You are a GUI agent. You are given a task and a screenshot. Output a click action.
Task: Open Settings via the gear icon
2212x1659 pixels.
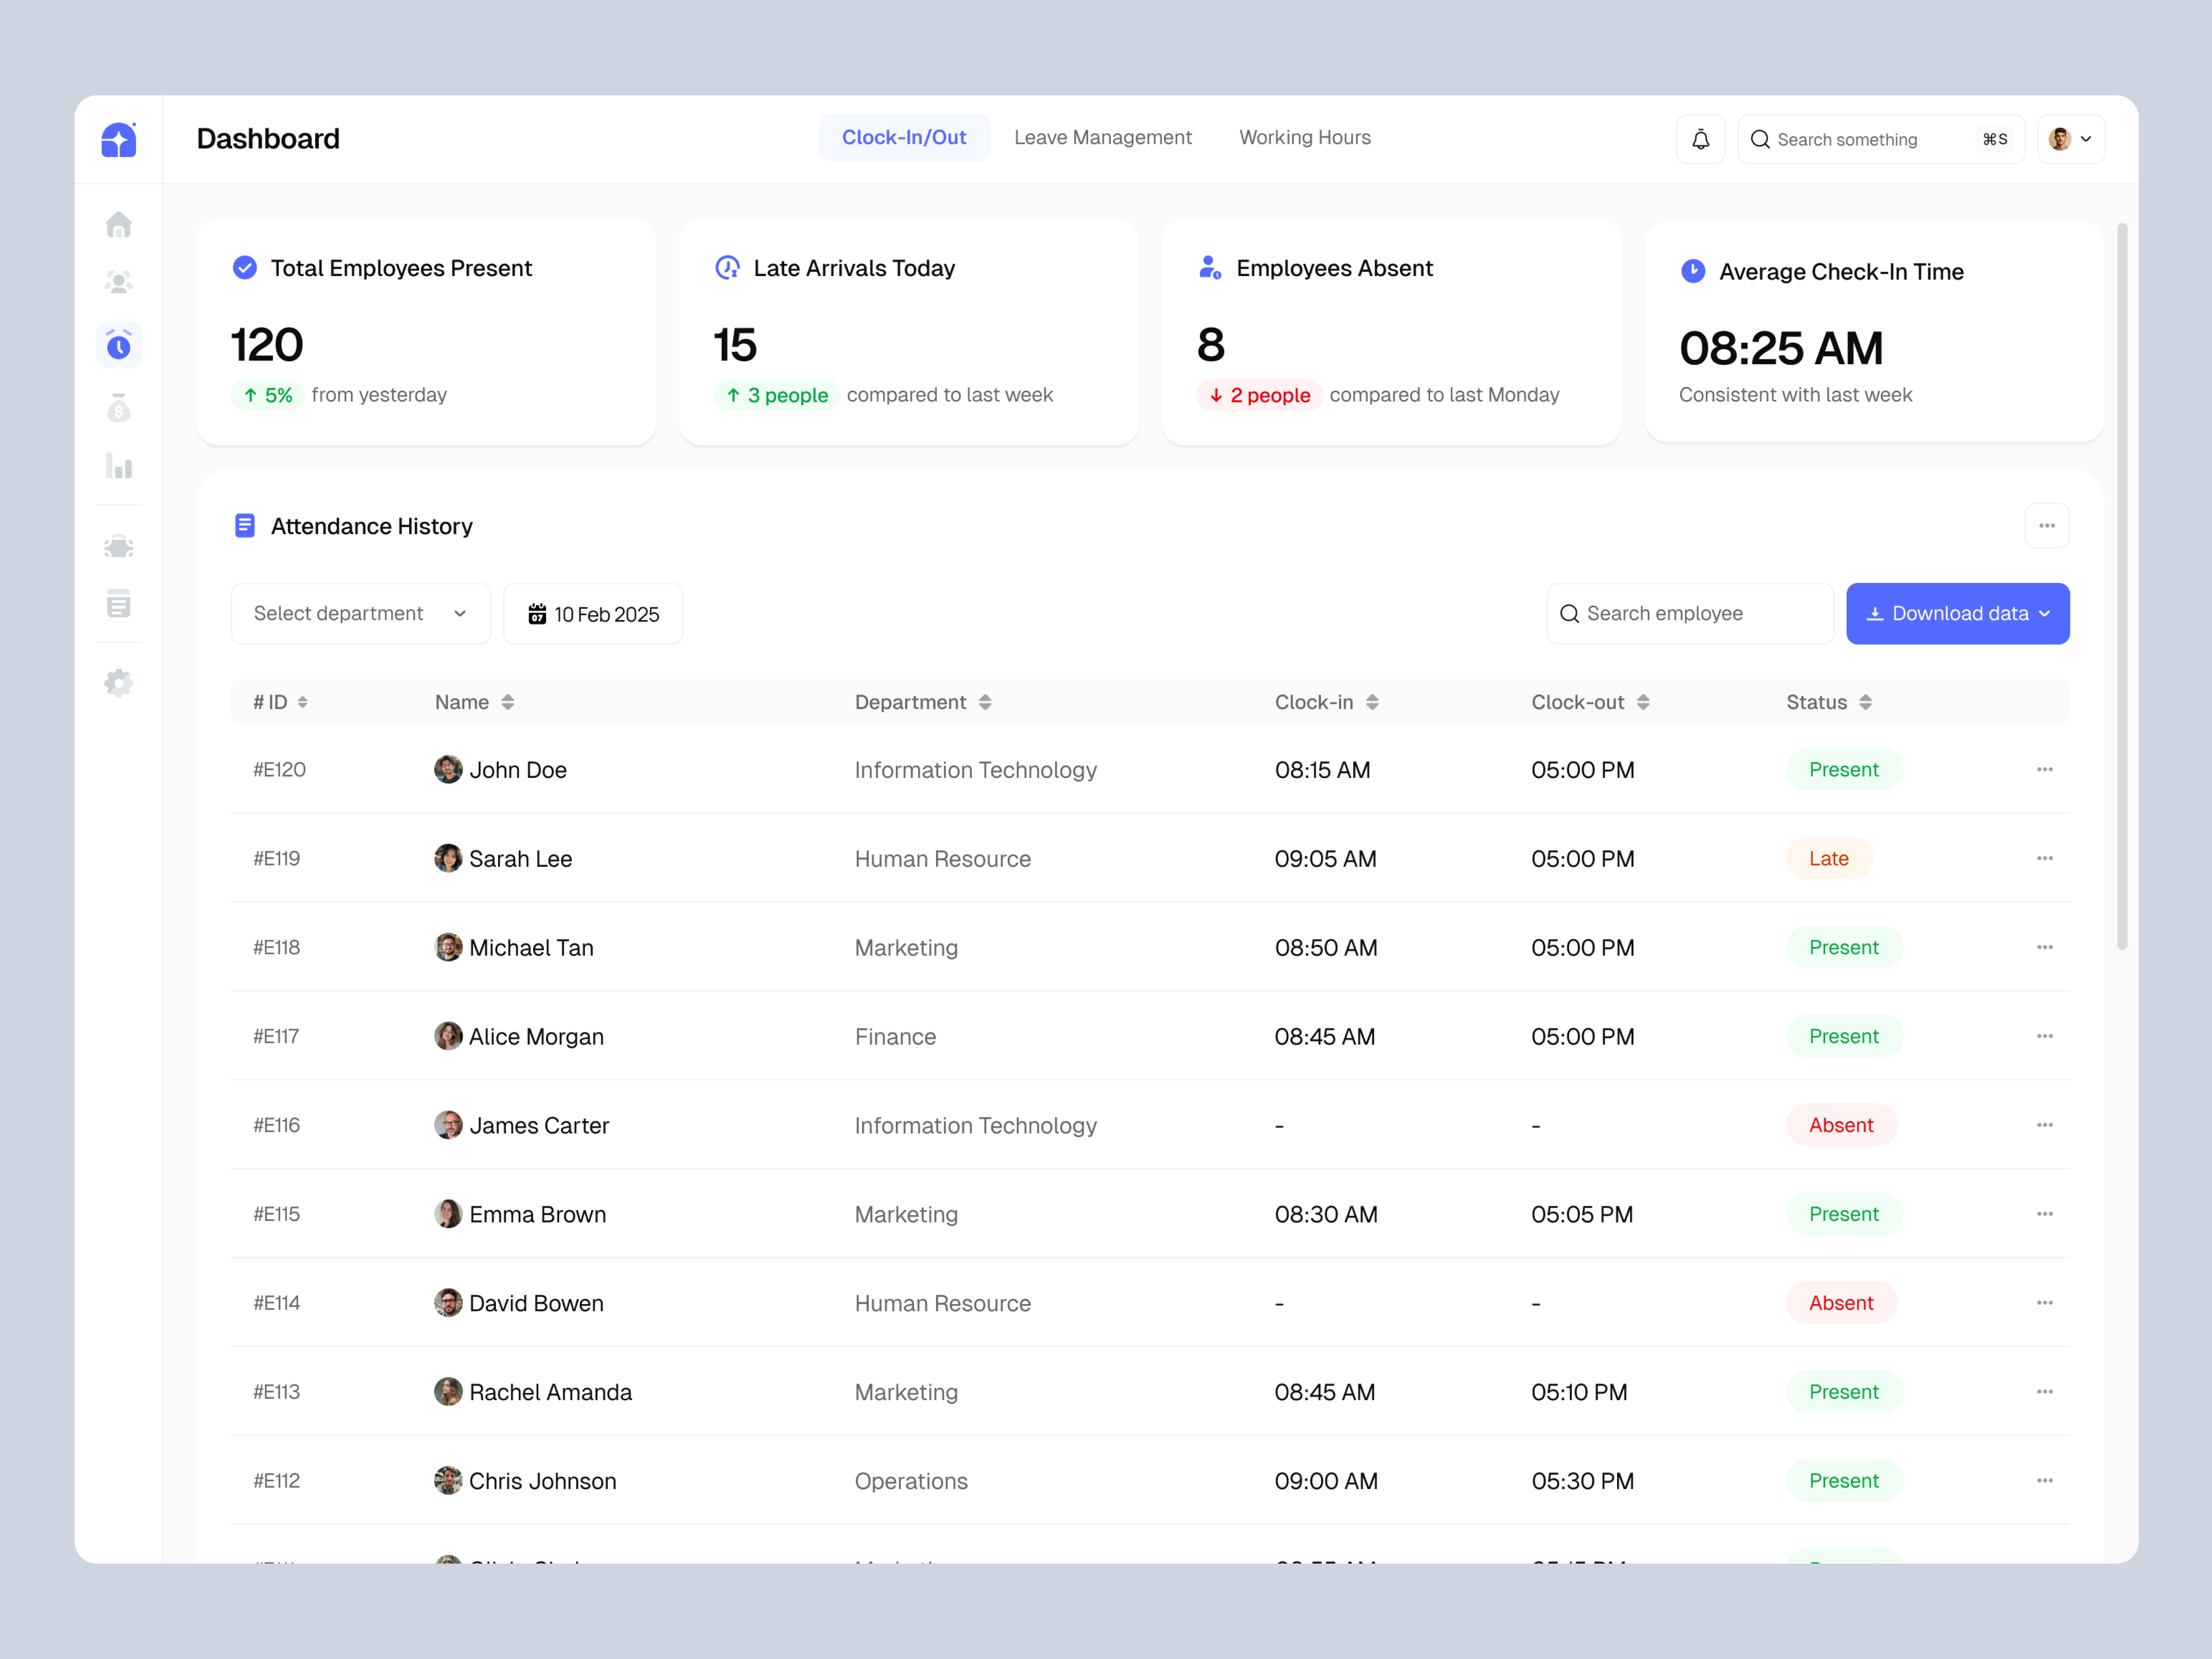tap(119, 682)
